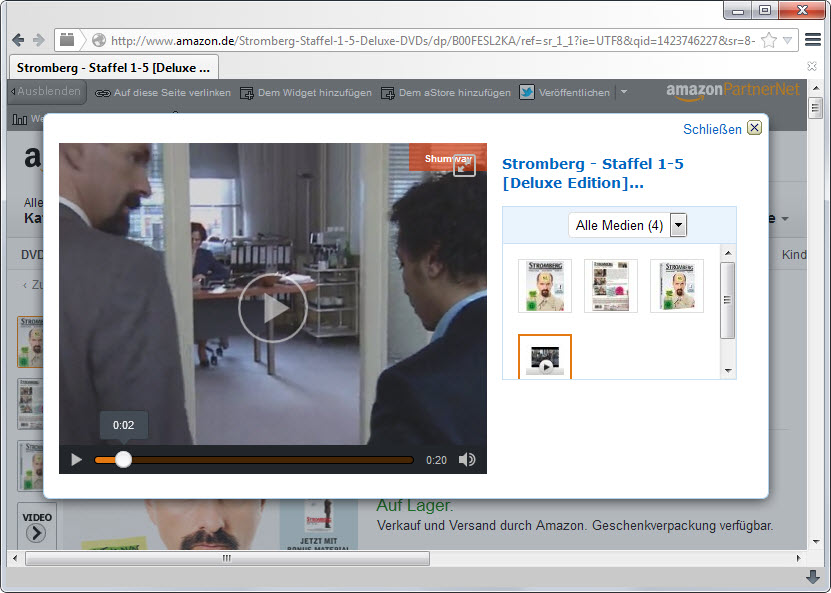Open the browser hamburger menu

click(812, 40)
